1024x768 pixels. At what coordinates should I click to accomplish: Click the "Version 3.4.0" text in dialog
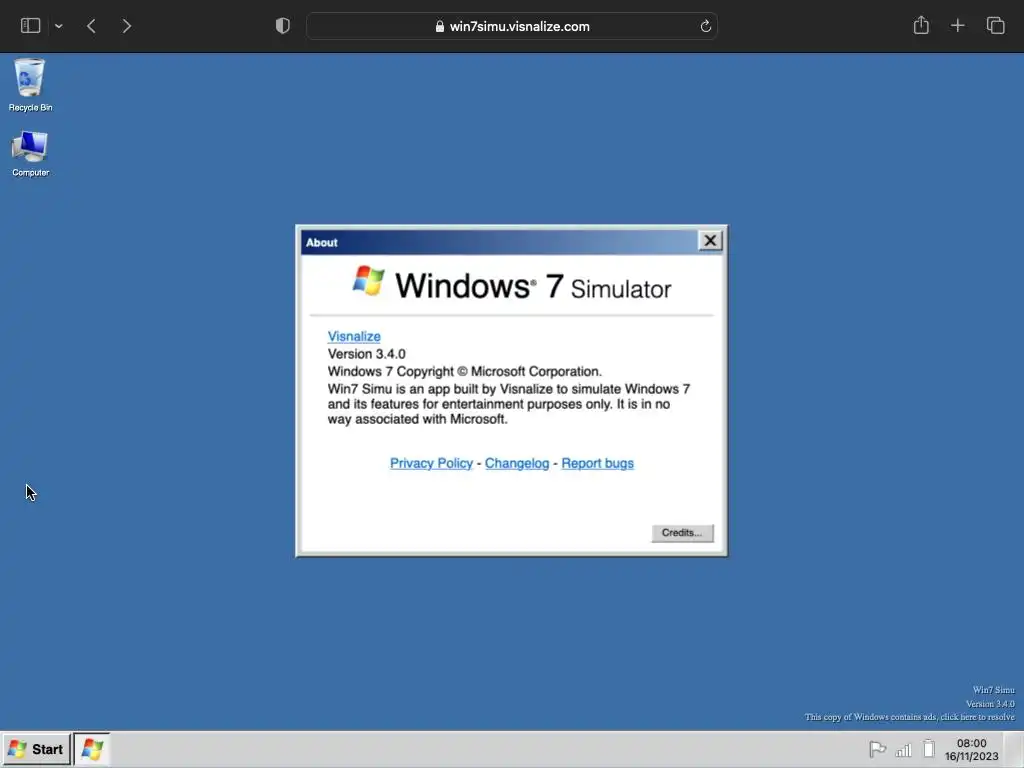coord(366,354)
